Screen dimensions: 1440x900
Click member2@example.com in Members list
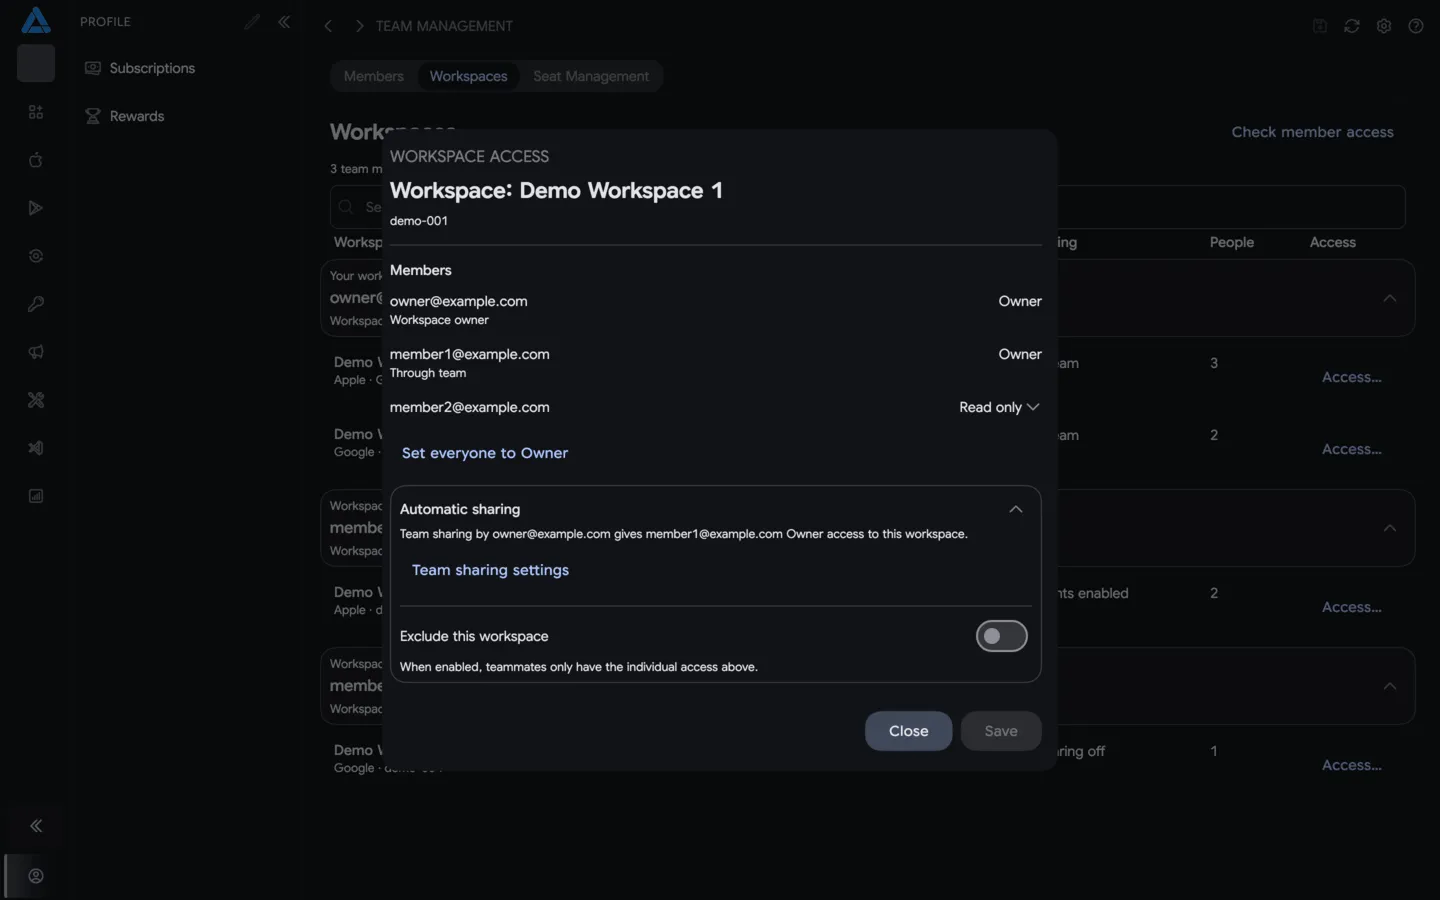point(469,407)
